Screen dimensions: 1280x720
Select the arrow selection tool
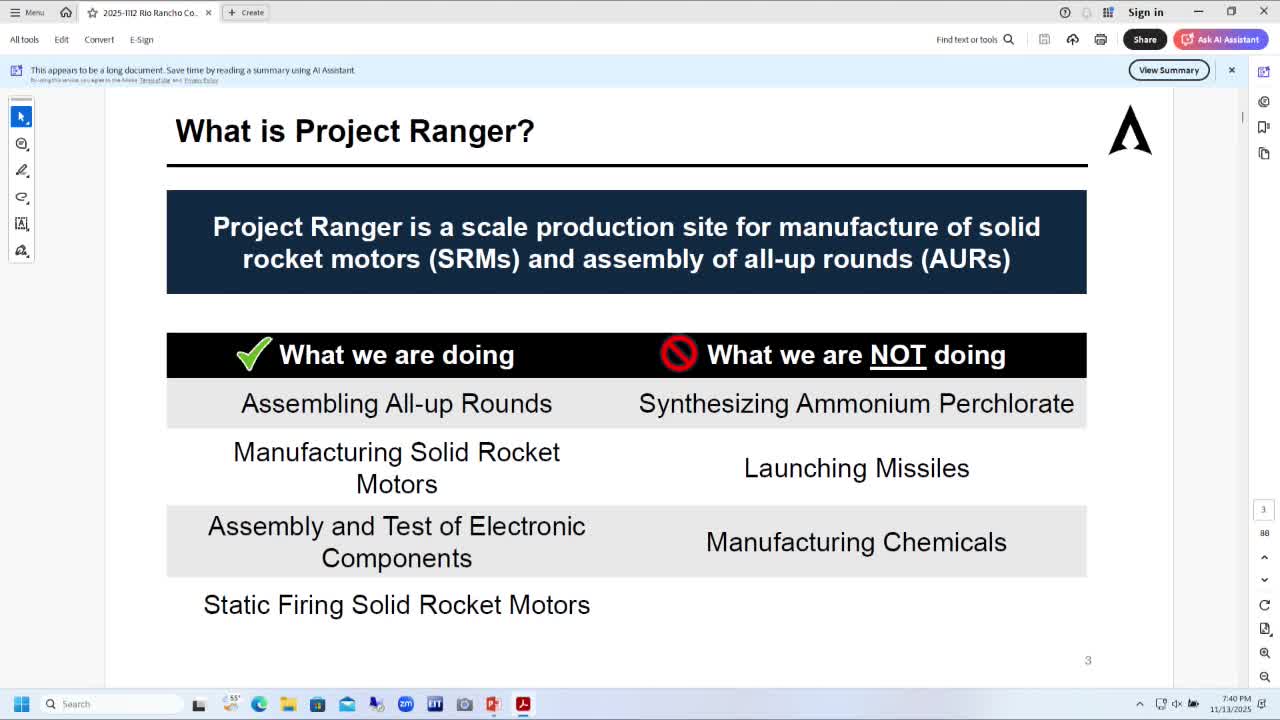pos(21,117)
